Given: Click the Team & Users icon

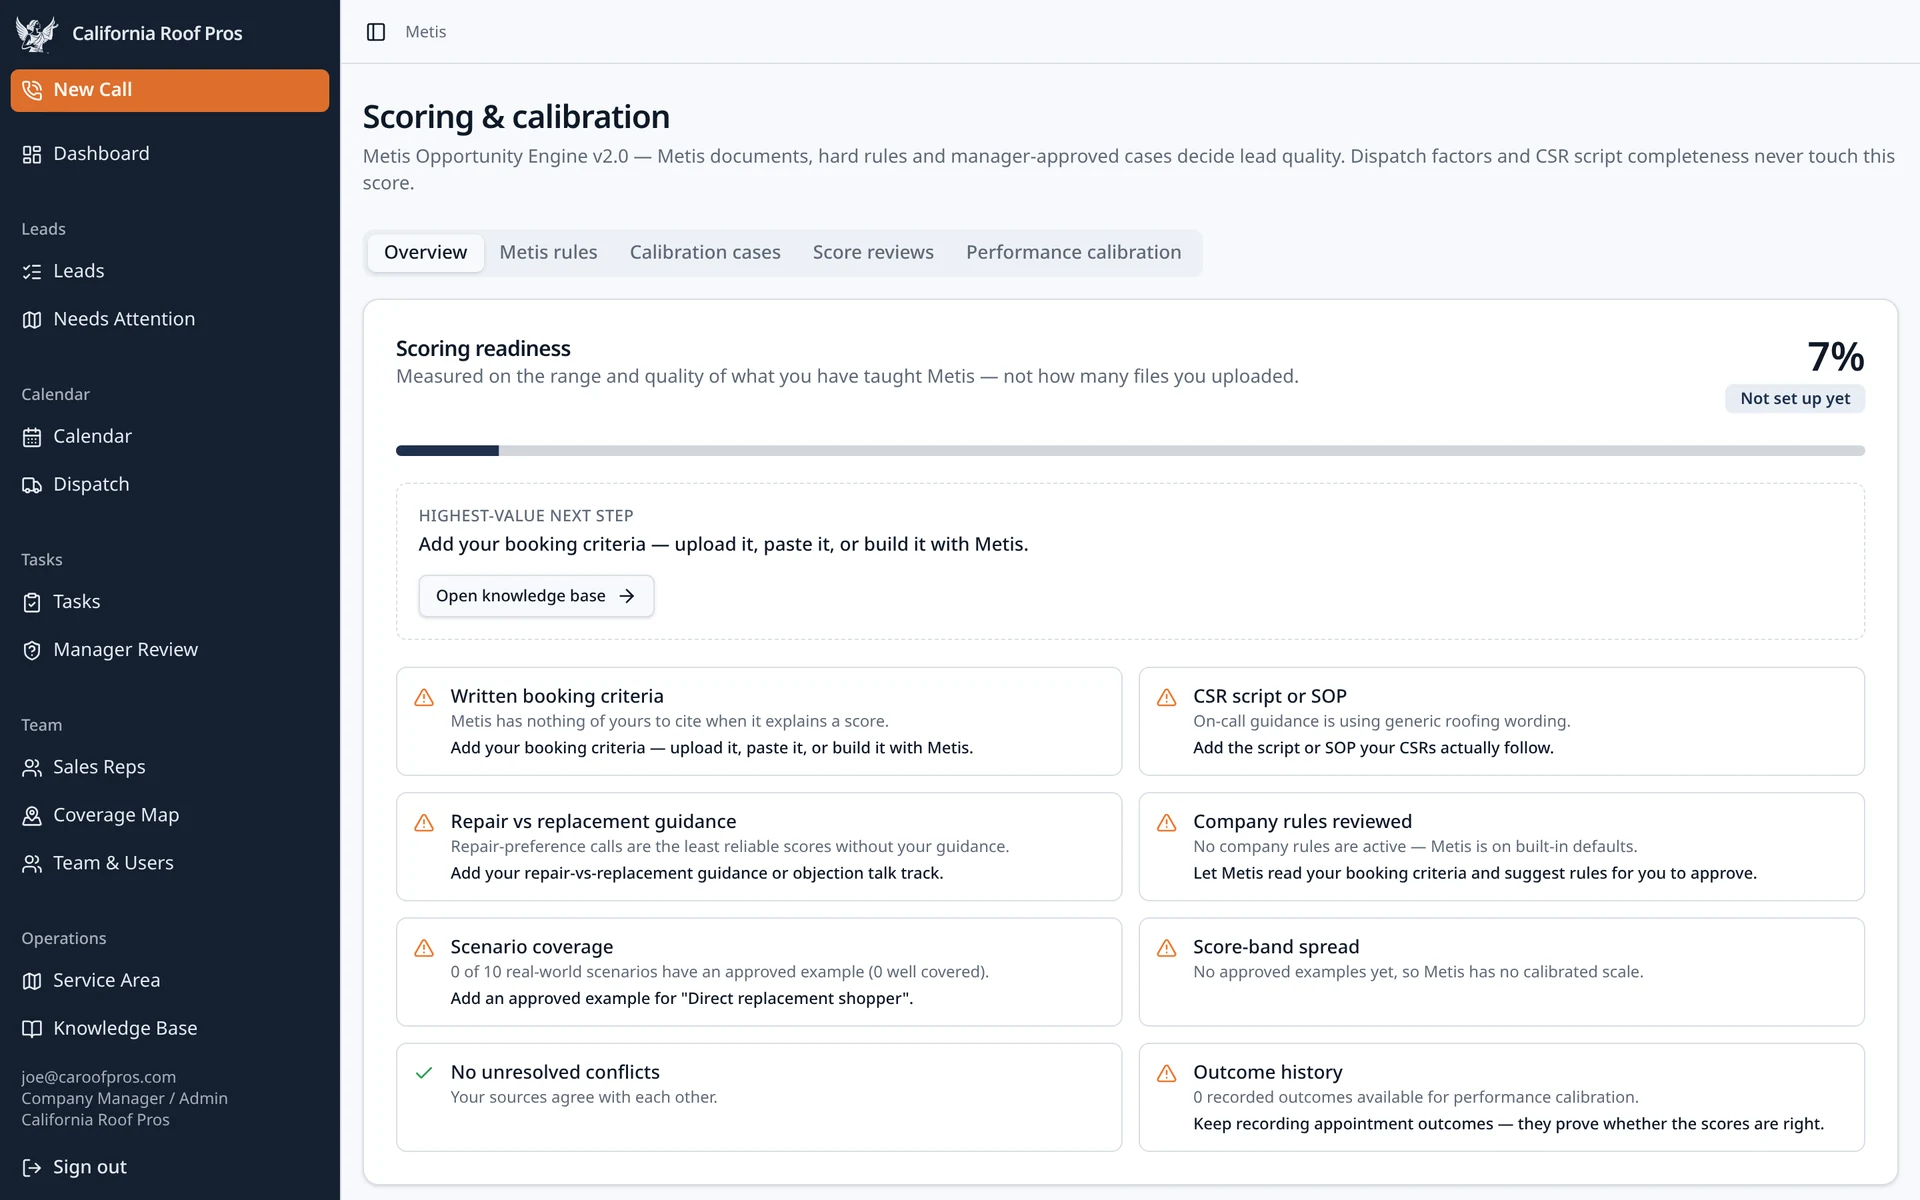Looking at the screenshot, I should 32,864.
